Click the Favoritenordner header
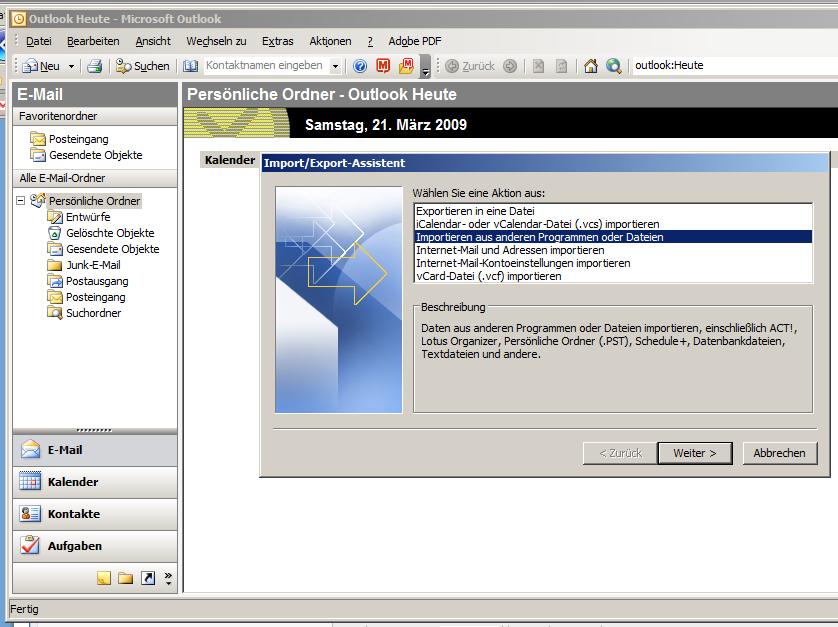Viewport: 838px width, 627px height. click(95, 116)
